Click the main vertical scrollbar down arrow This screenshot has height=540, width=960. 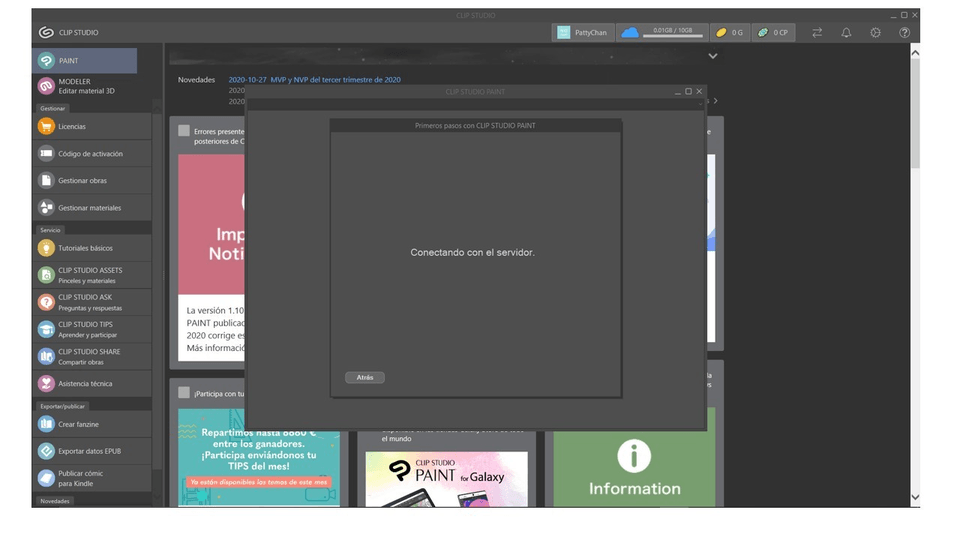tap(915, 497)
